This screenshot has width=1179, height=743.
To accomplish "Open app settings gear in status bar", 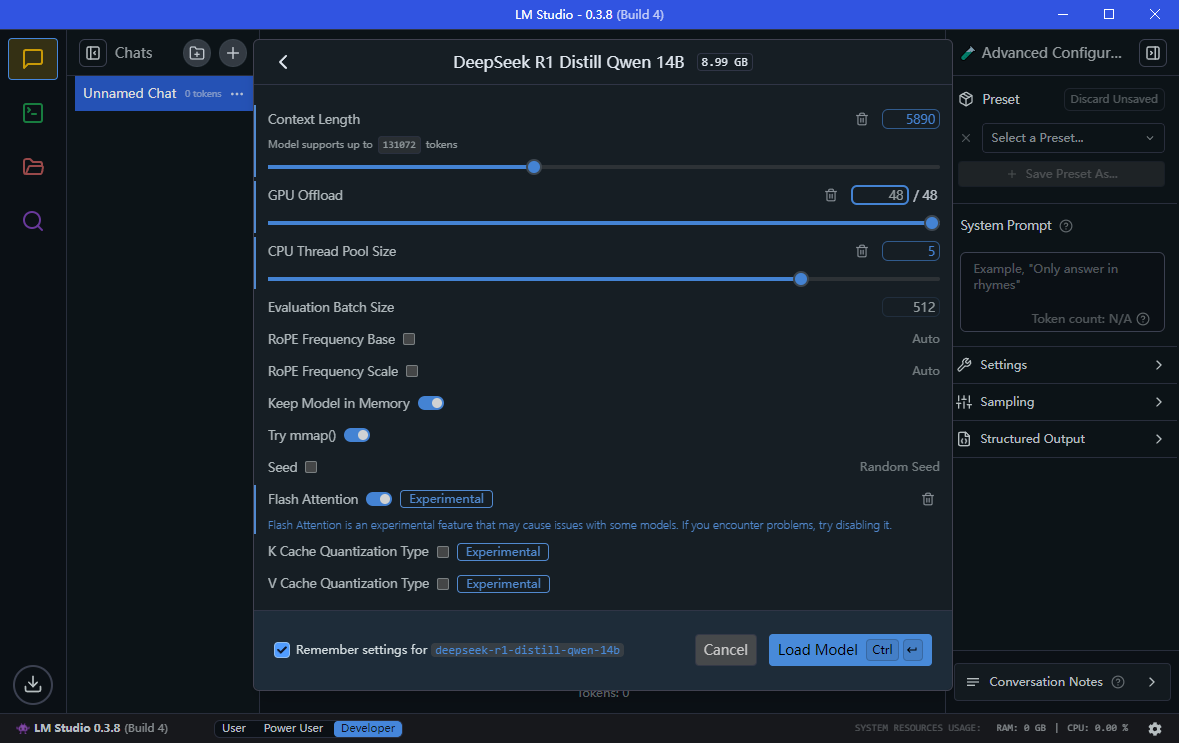I will (x=1155, y=728).
